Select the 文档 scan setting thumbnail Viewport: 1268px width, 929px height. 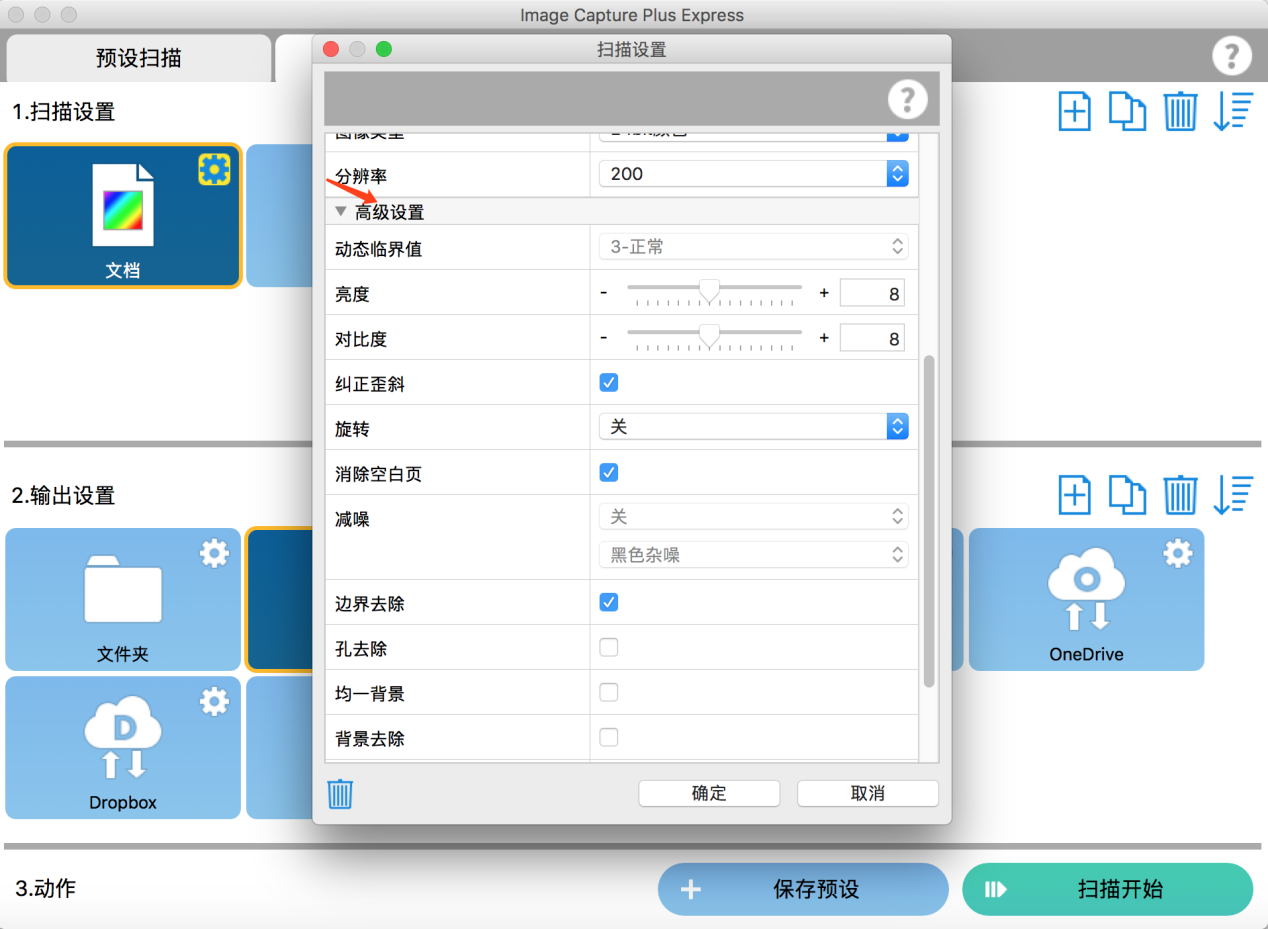(x=123, y=205)
